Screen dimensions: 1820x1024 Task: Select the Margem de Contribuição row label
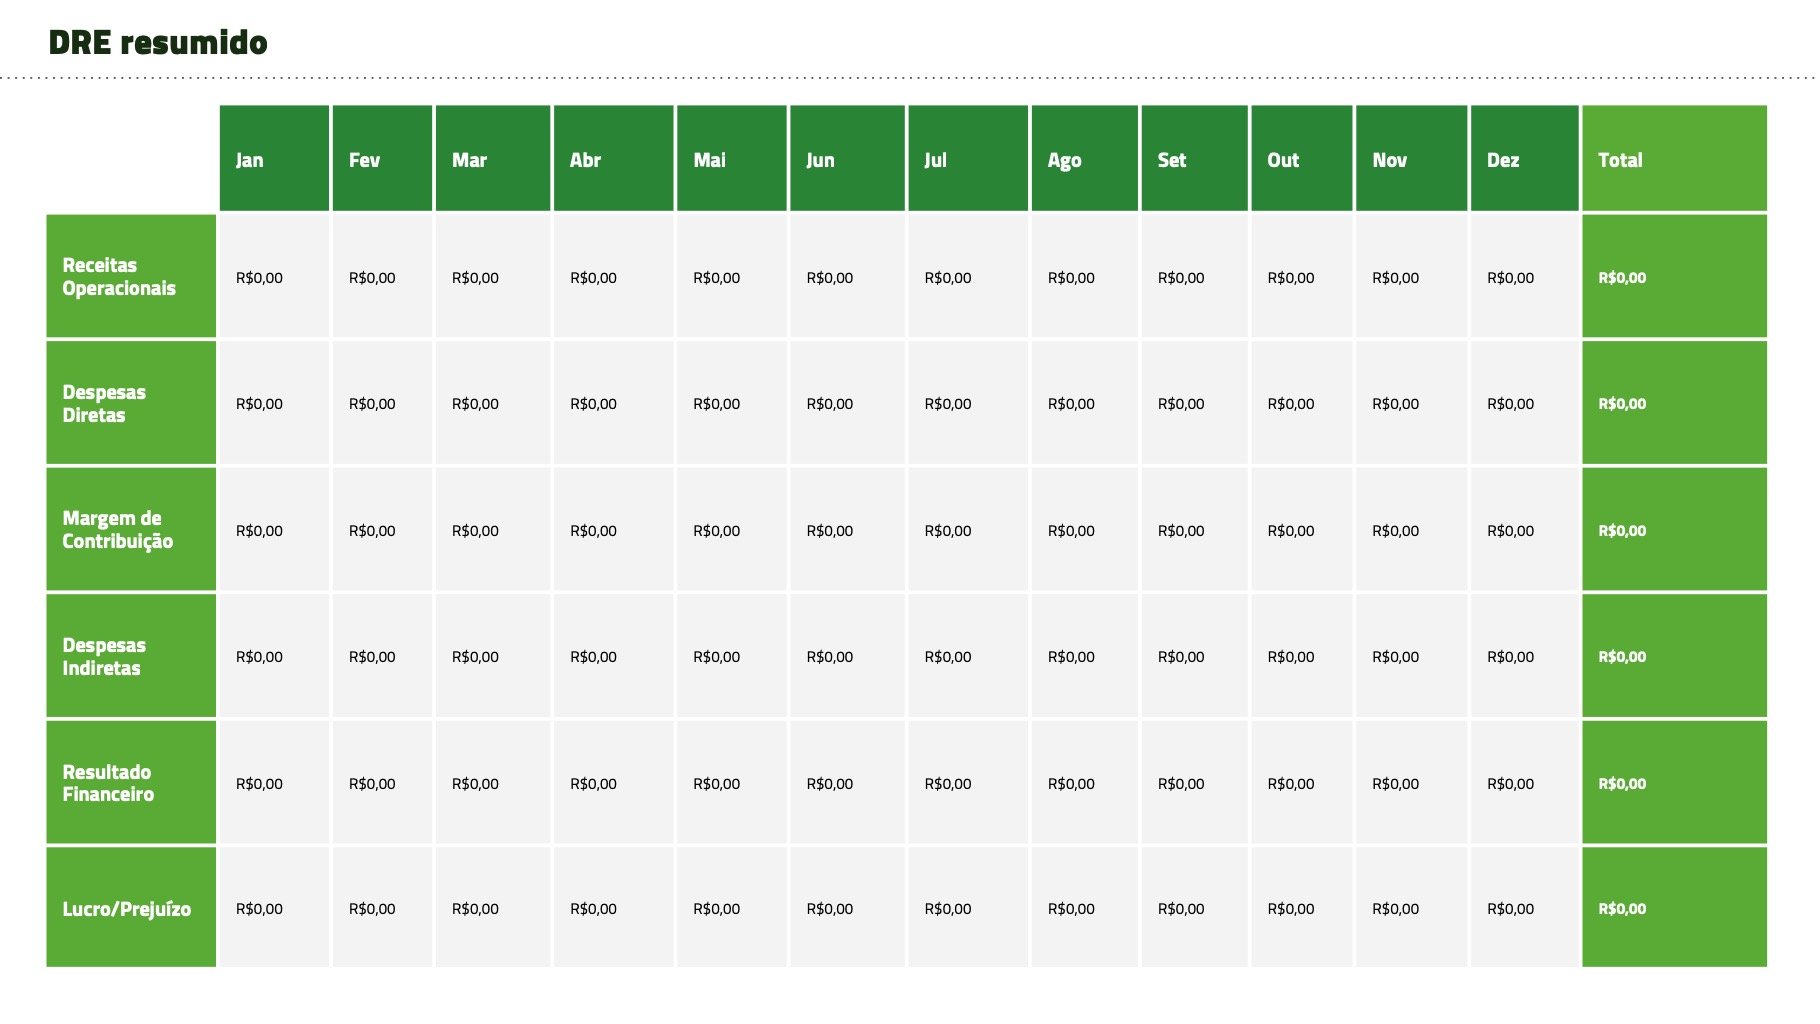131,530
